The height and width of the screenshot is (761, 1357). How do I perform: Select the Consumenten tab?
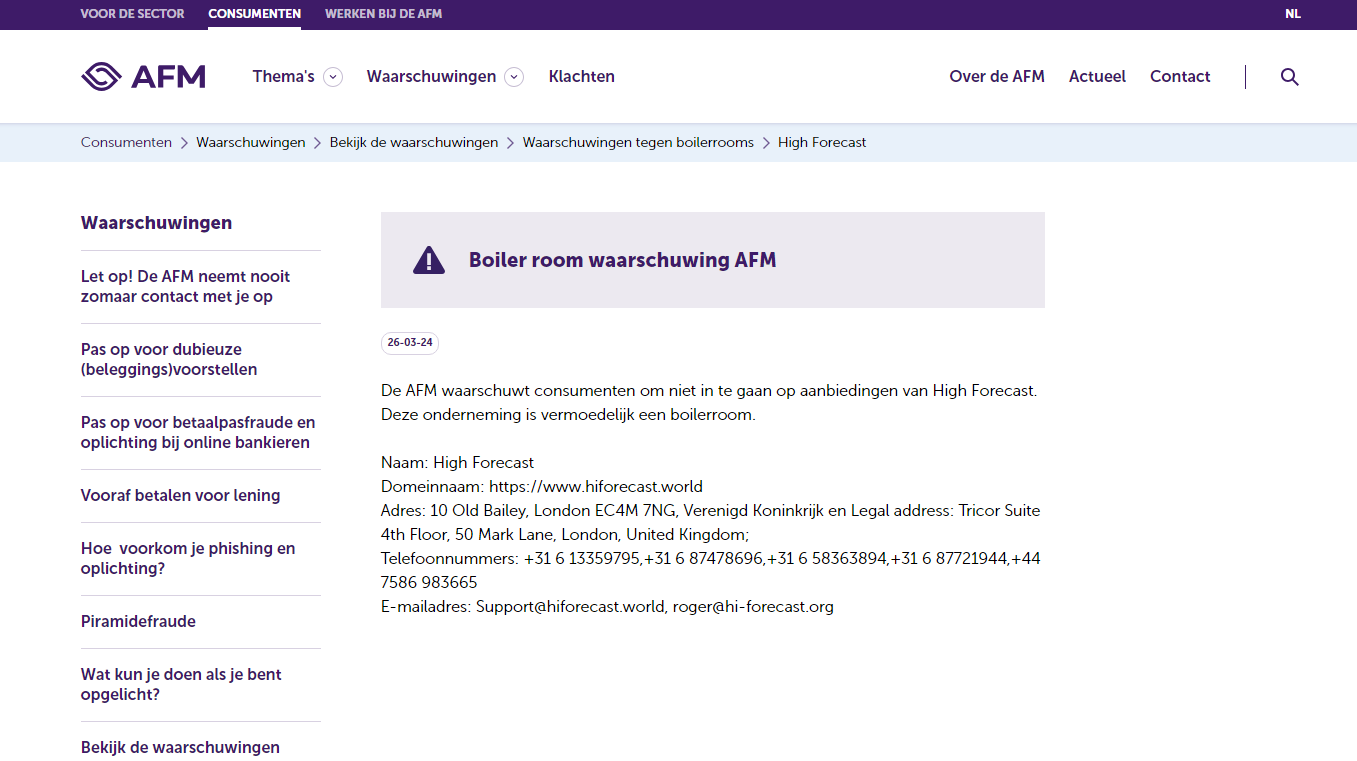point(254,14)
